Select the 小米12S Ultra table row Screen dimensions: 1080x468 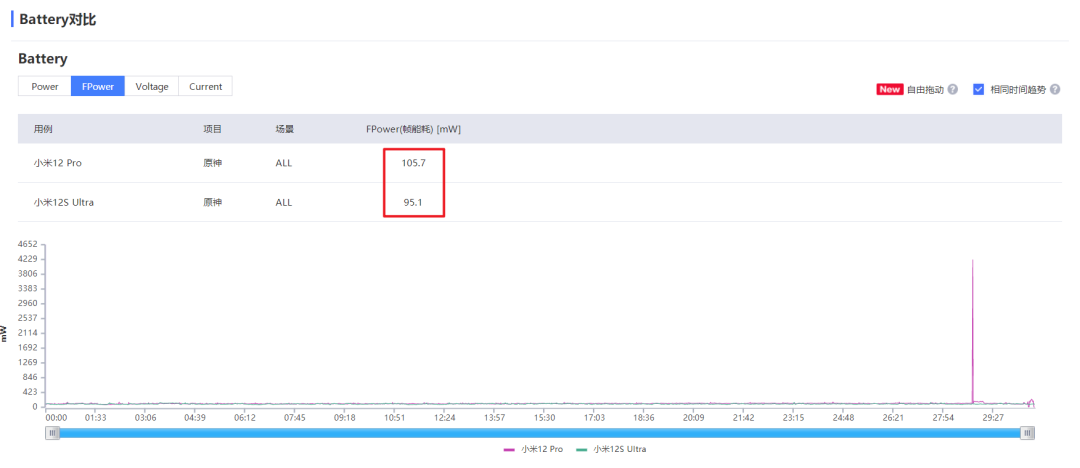tap(64, 202)
